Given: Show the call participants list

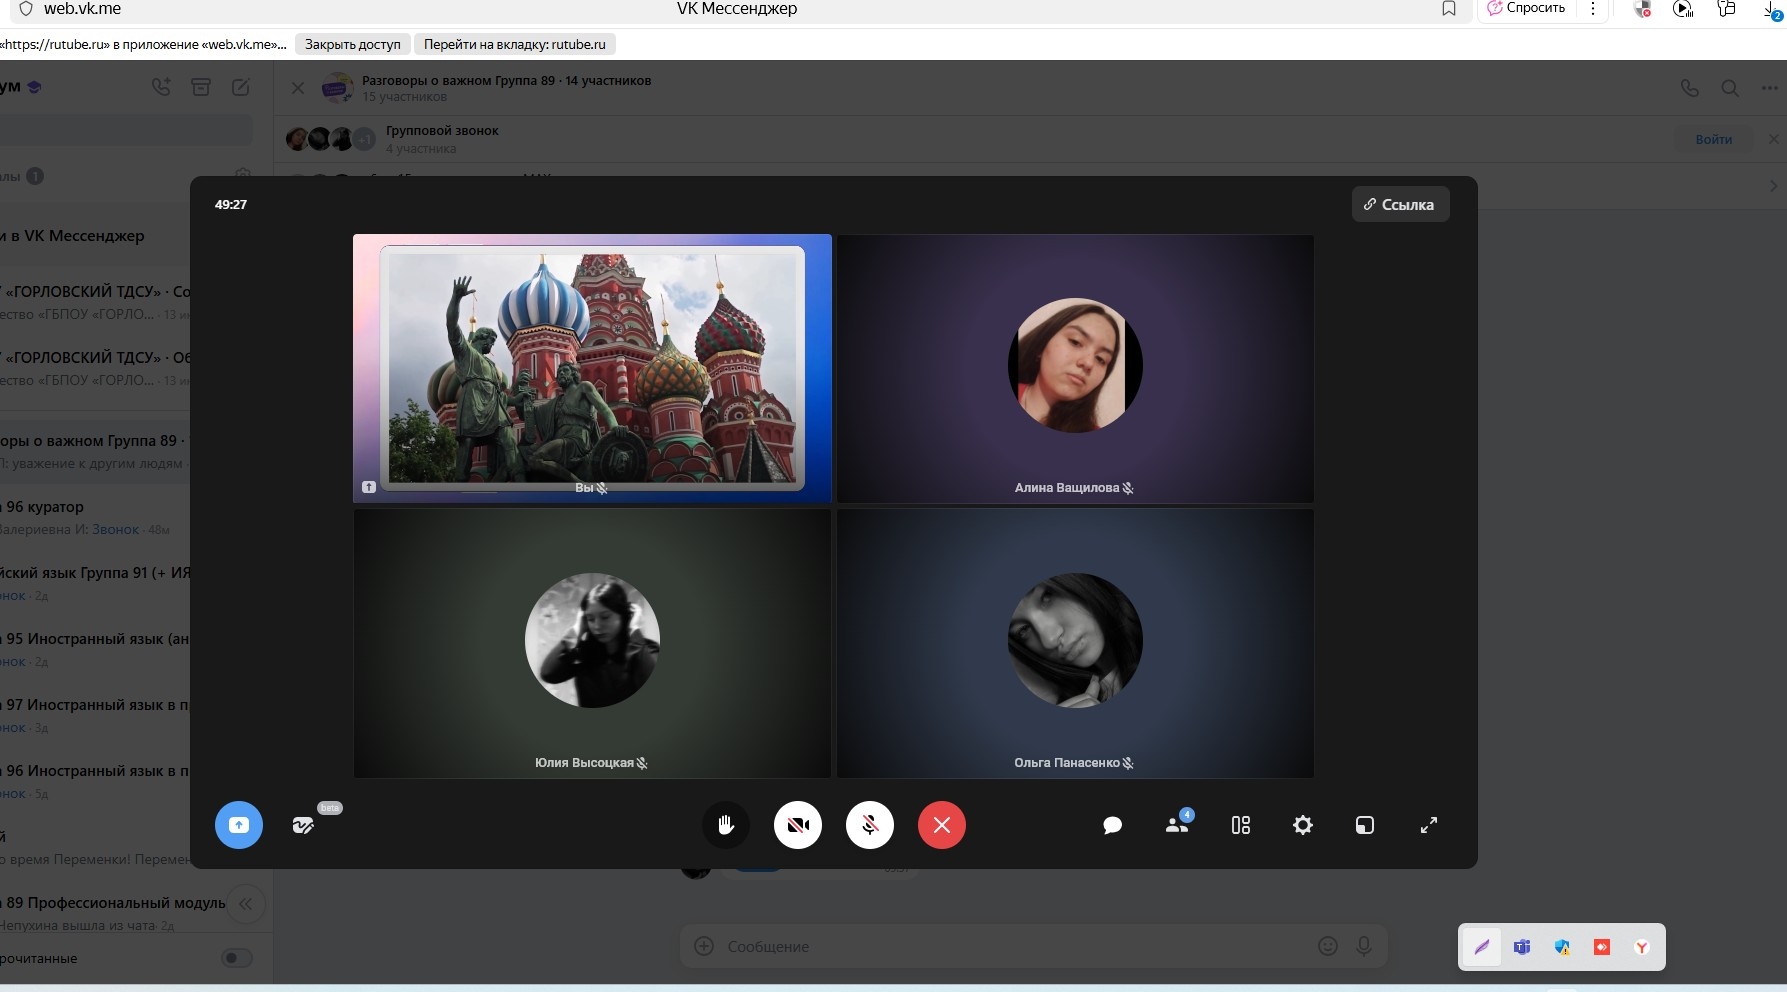Looking at the screenshot, I should 1177,825.
